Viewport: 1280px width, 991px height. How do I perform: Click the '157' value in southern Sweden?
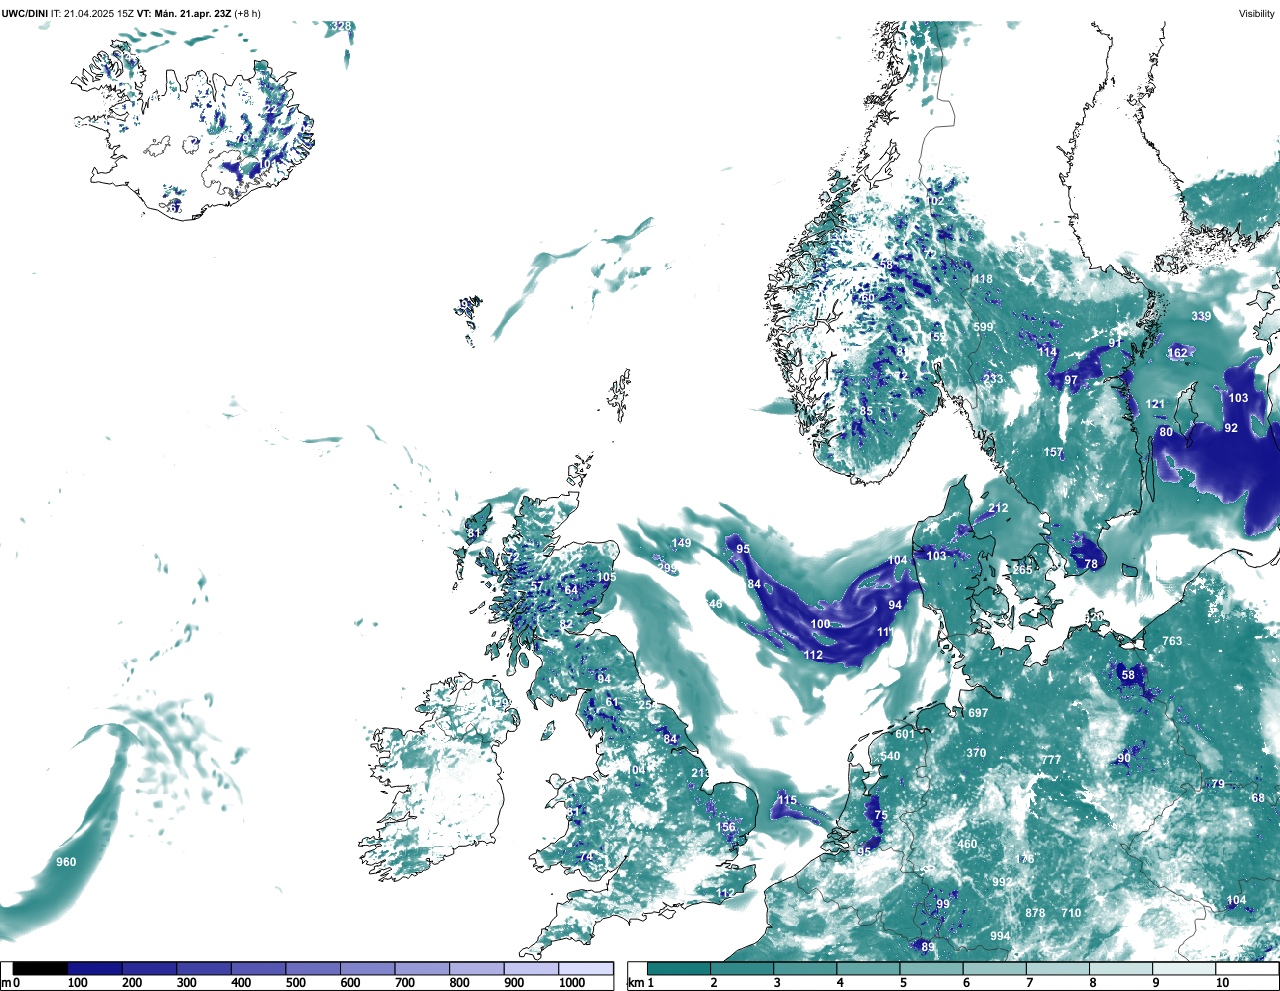[1053, 452]
